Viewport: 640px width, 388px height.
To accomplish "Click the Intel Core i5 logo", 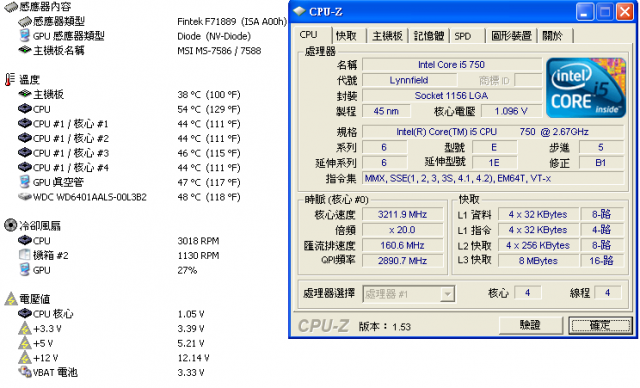I will [585, 88].
